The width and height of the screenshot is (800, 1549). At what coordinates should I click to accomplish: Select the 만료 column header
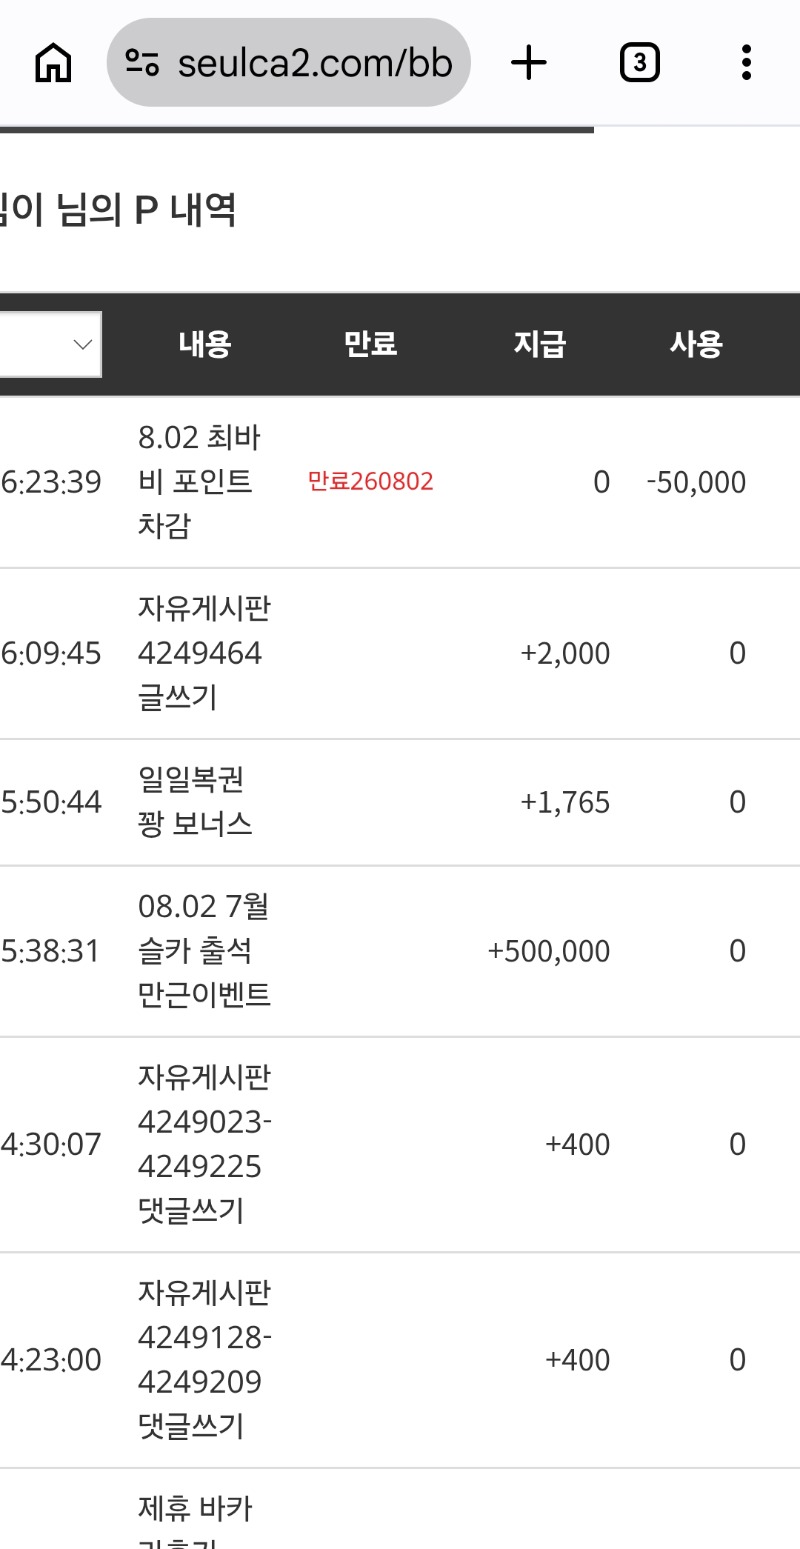click(x=370, y=344)
